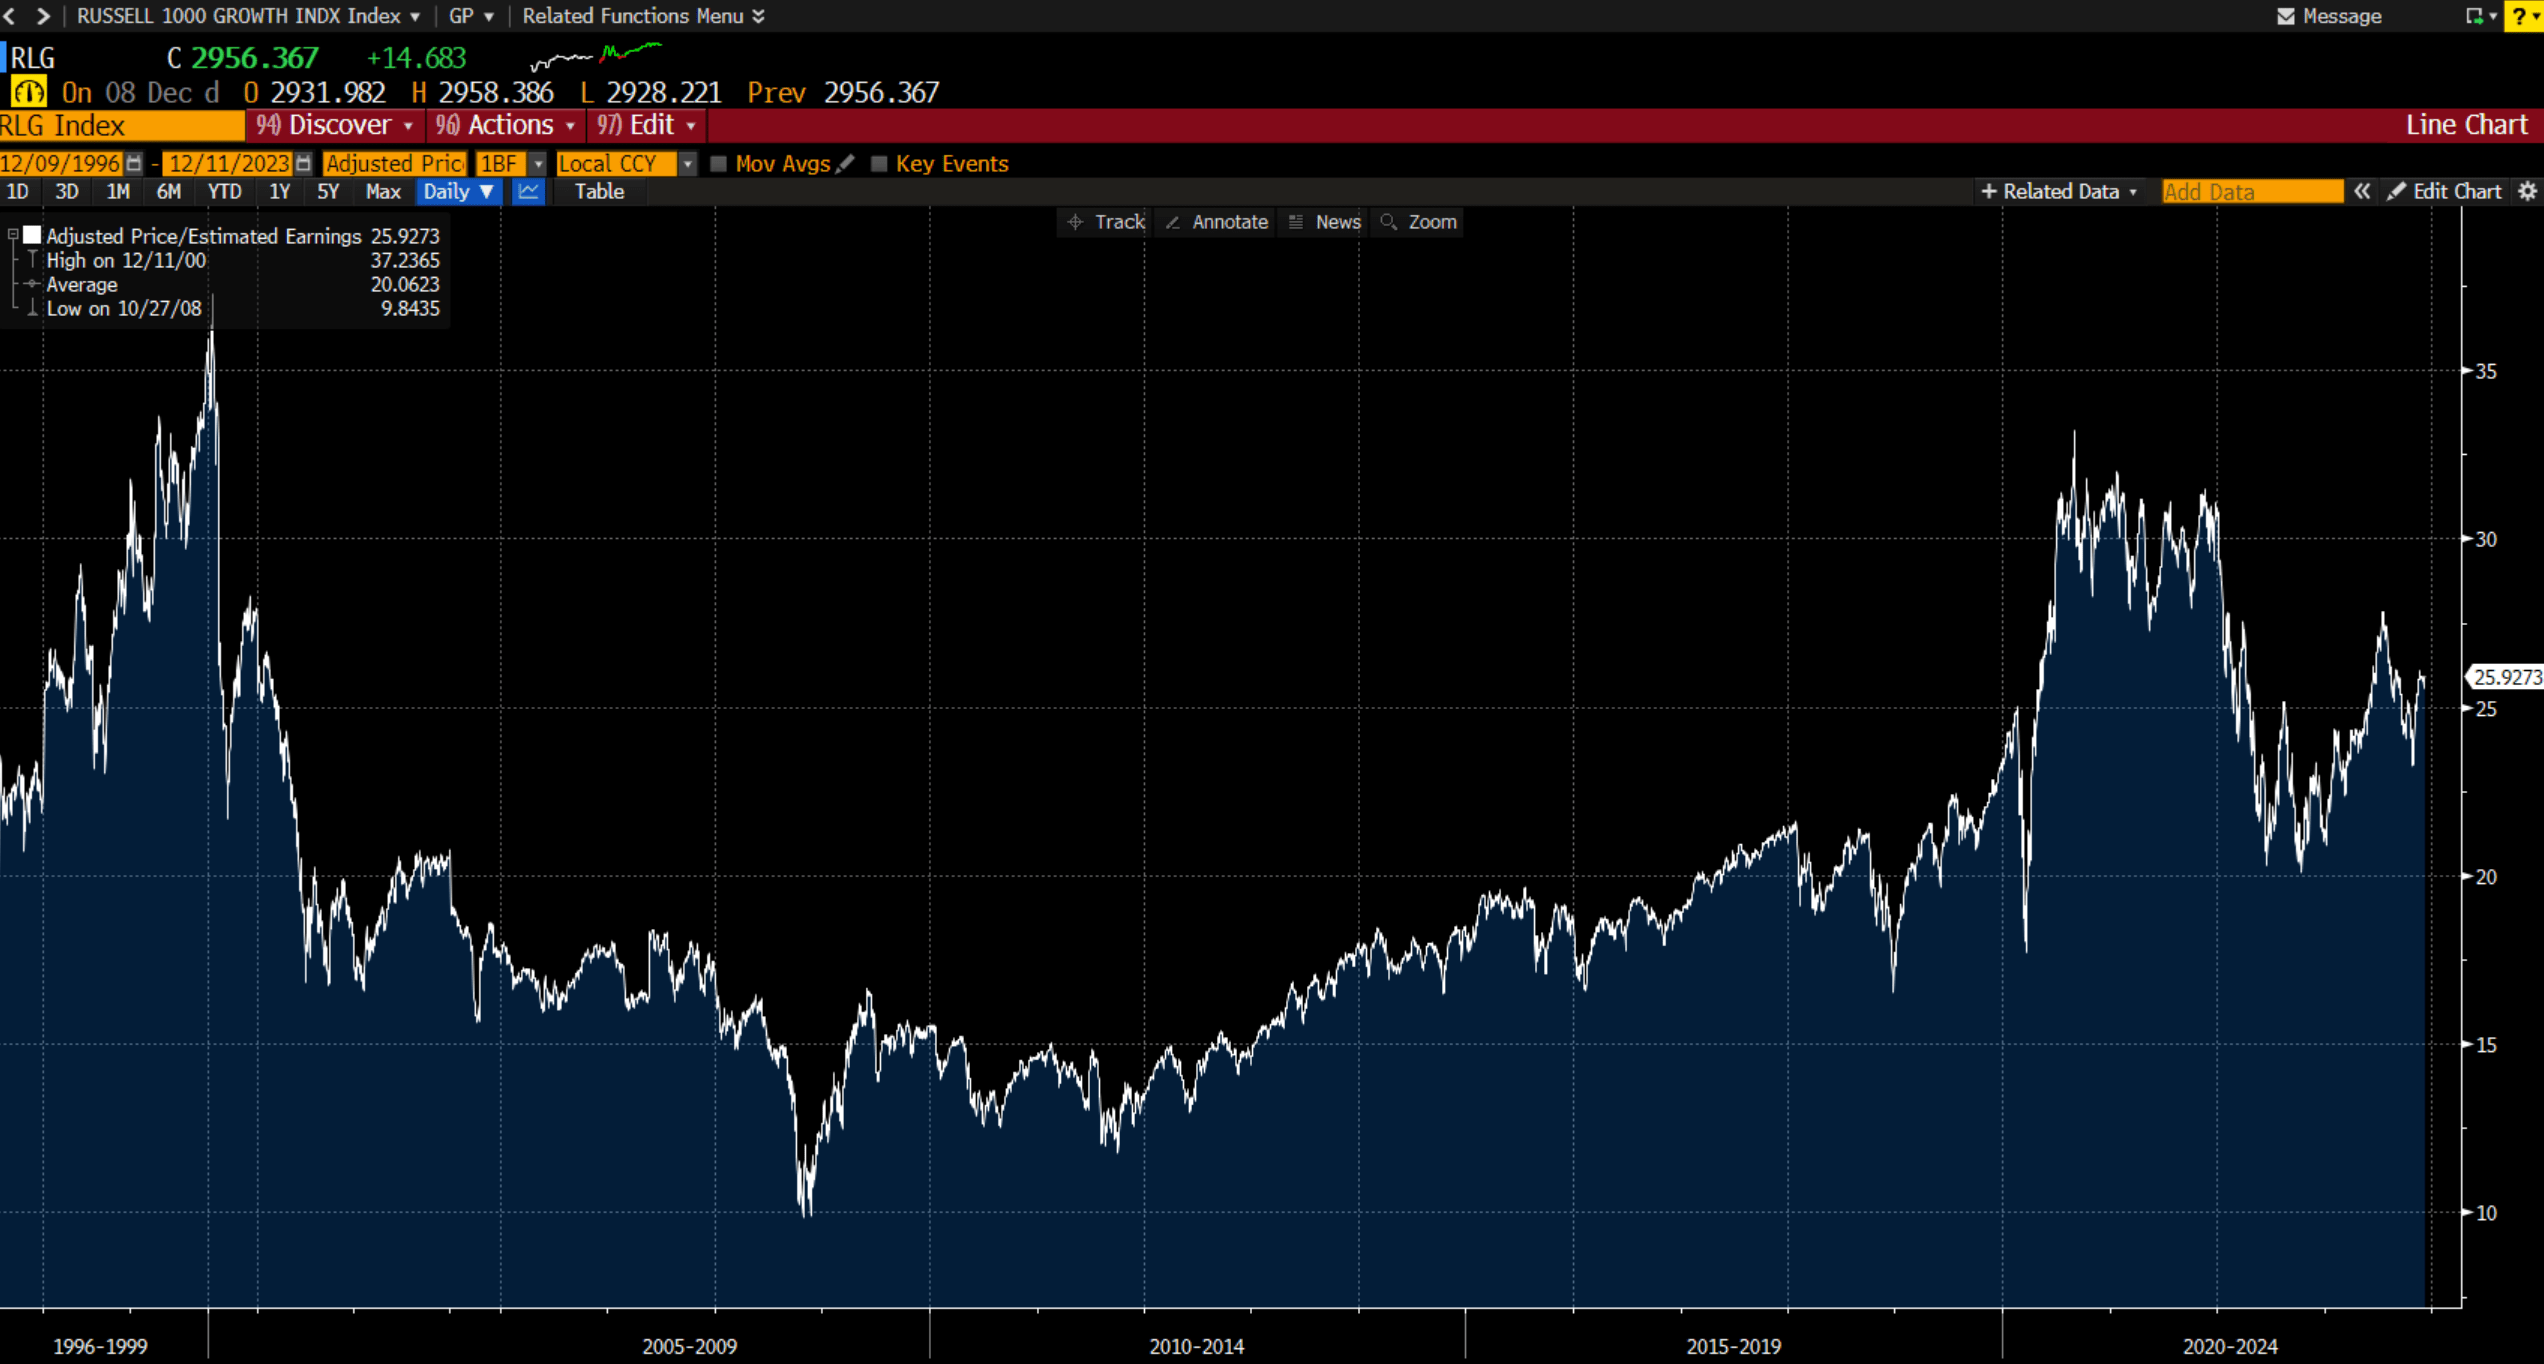
Task: Open the Daily periodicity dropdown
Action: 458,192
